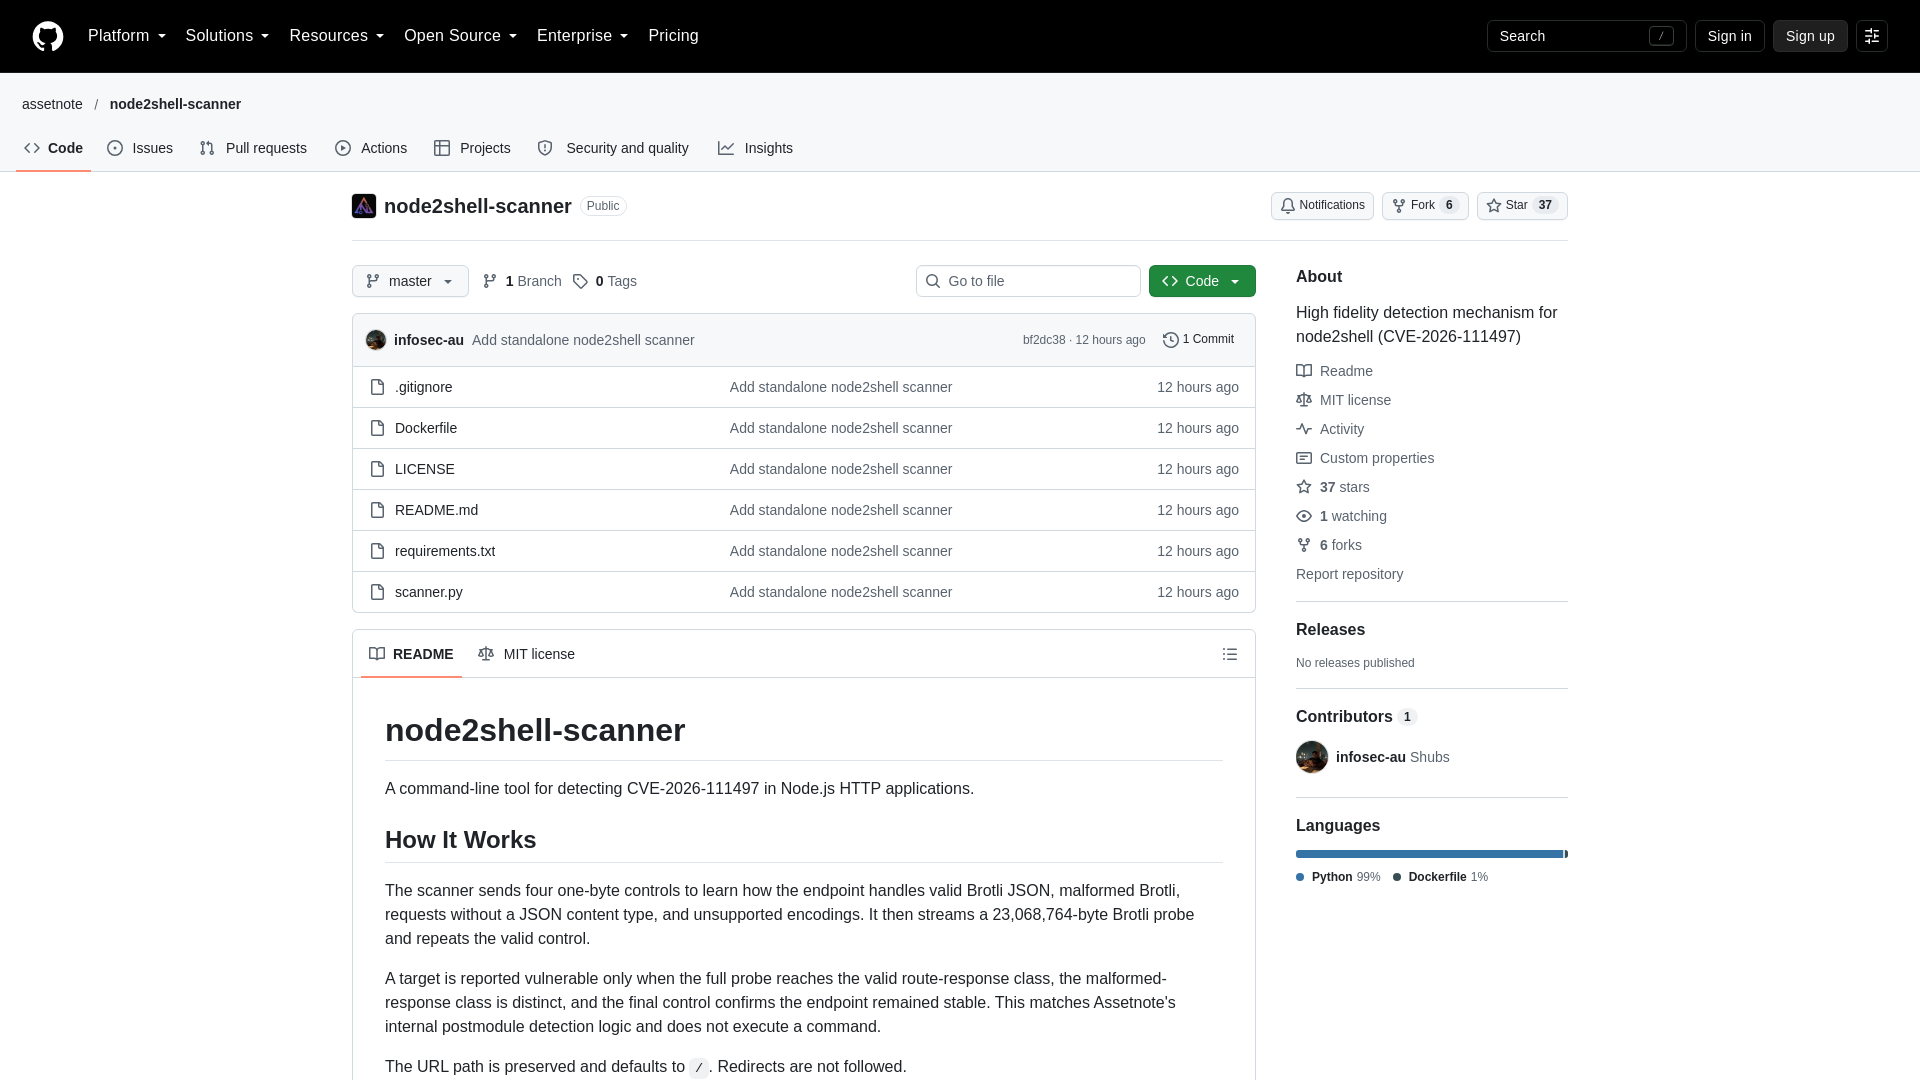Screen dimensions: 1920x1080
Task: Click the Python language bar segment
Action: click(1429, 854)
